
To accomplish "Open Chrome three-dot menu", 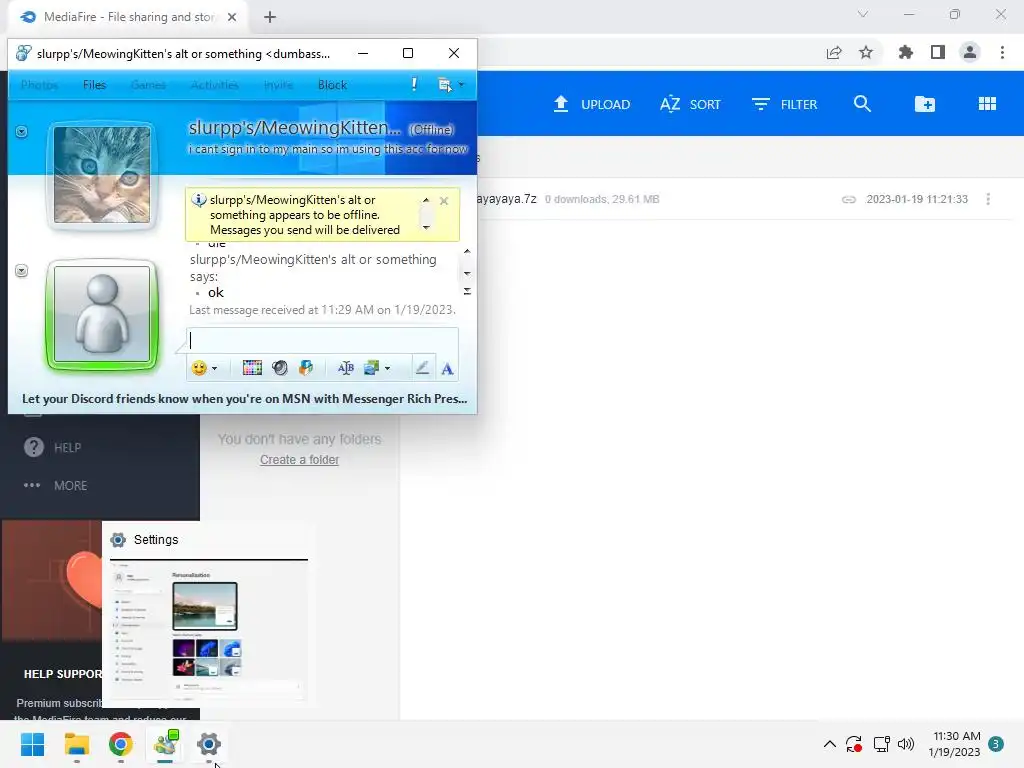I will [x=1002, y=52].
